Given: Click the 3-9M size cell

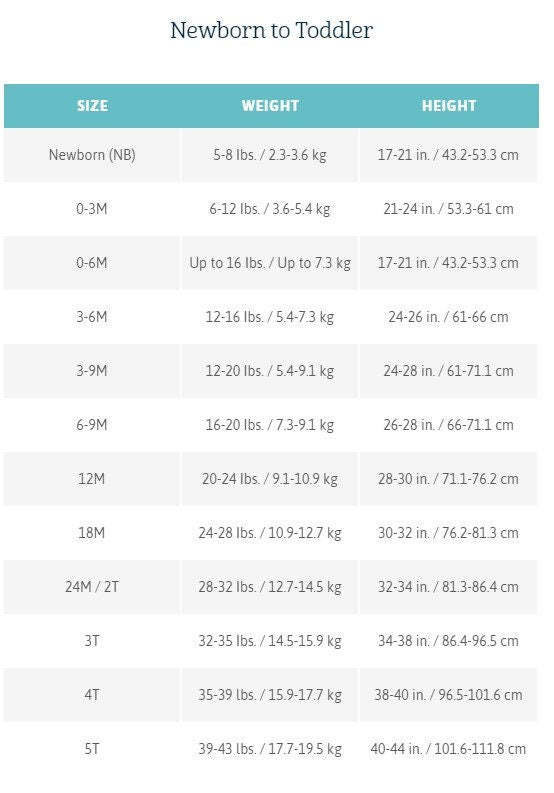Looking at the screenshot, I should point(92,371).
